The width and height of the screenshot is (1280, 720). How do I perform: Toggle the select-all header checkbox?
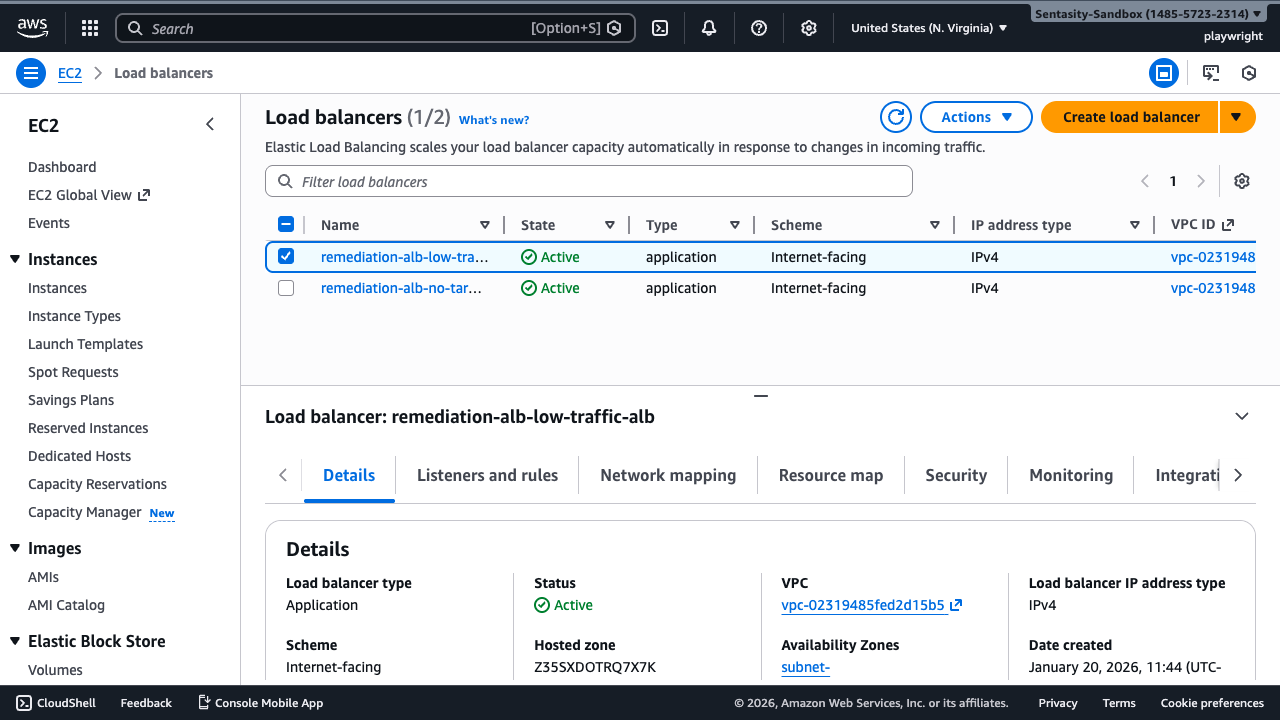pos(286,225)
